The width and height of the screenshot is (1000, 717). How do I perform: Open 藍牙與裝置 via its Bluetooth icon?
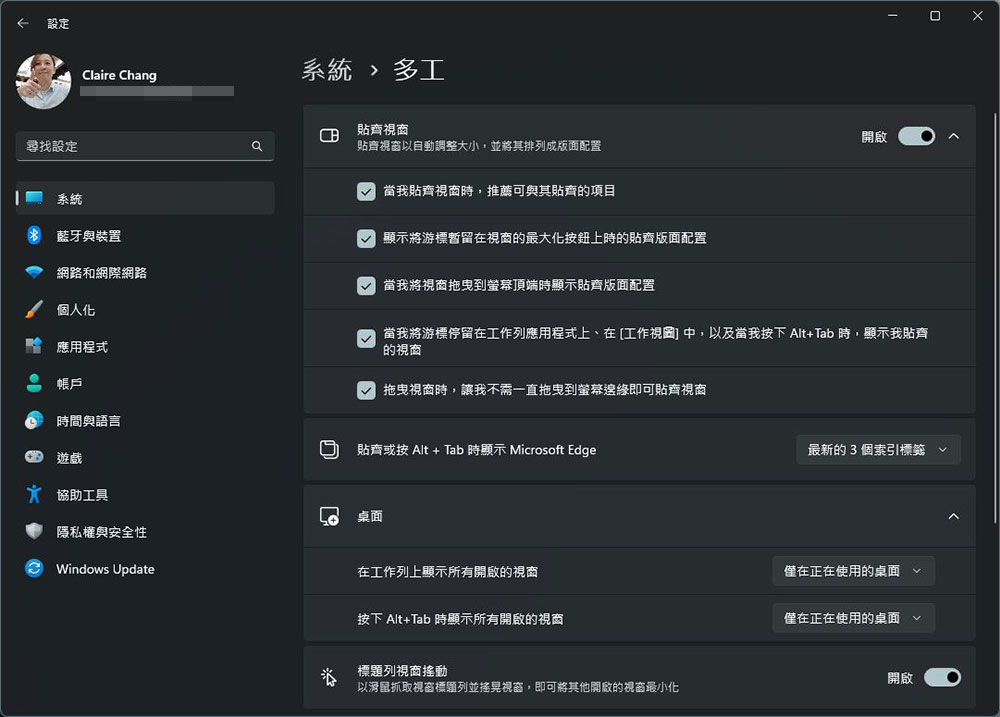tap(34, 235)
